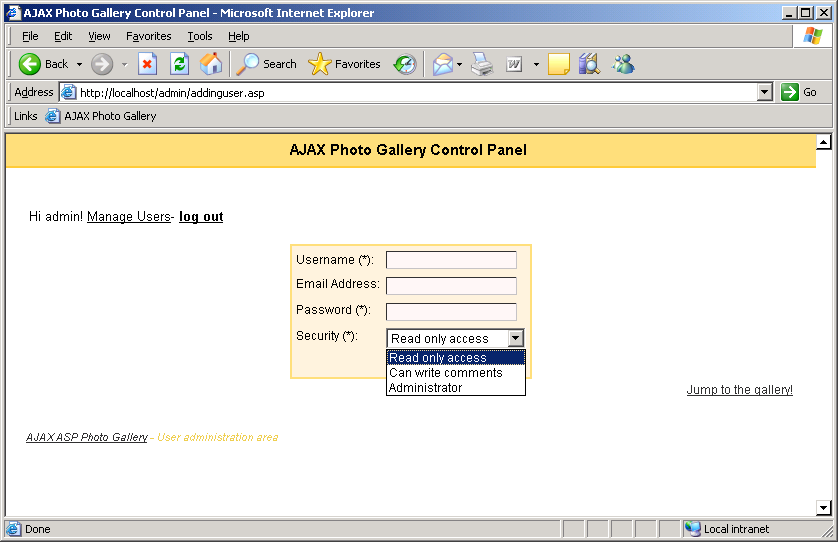Launch the Messenger icon

tap(623, 64)
